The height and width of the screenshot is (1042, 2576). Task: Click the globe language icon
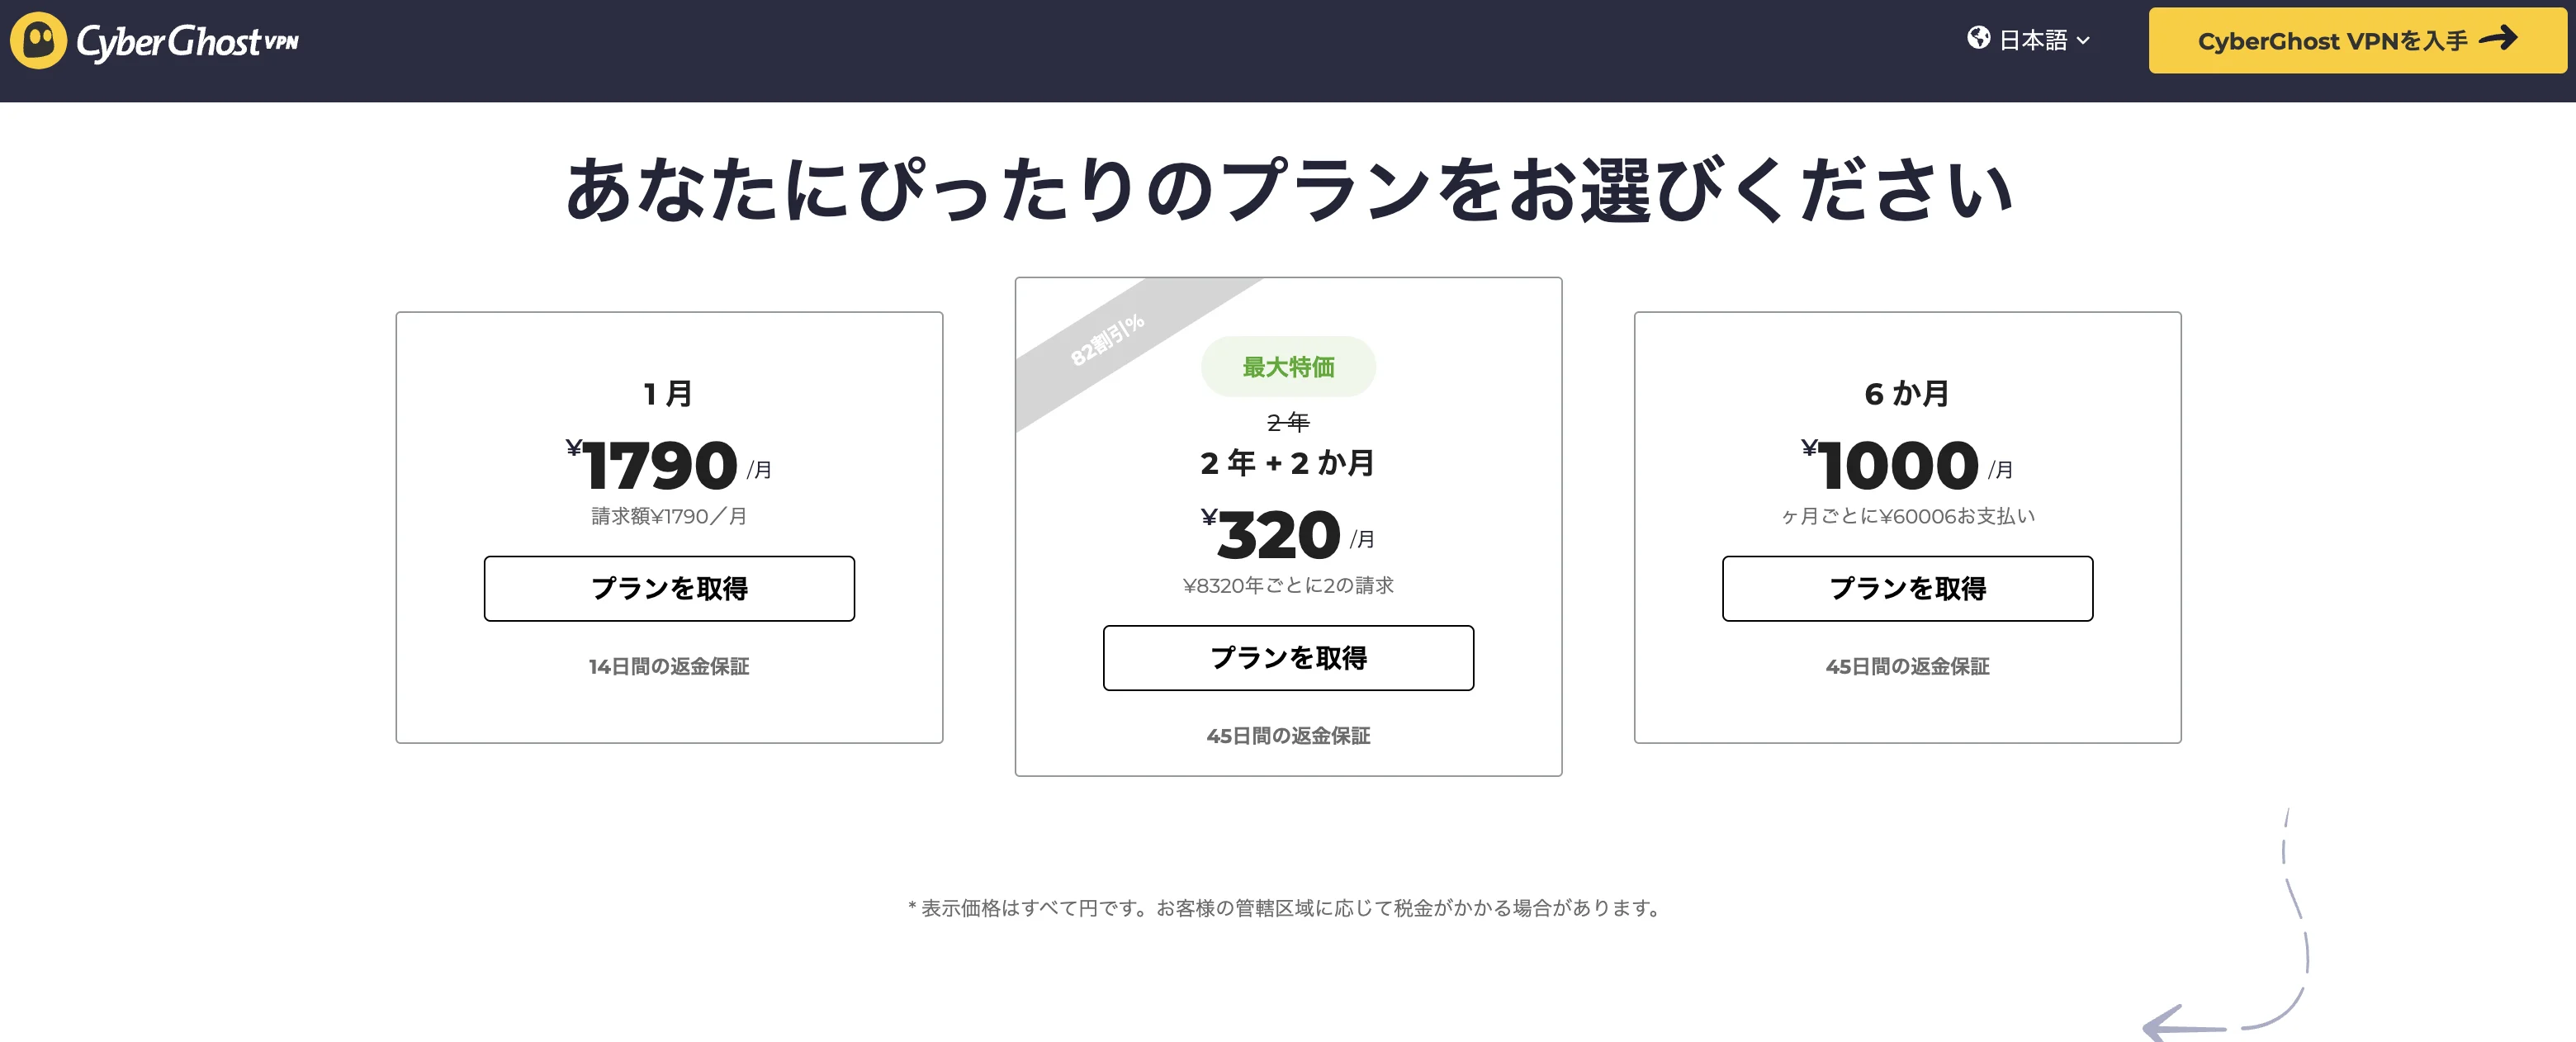point(1978,39)
